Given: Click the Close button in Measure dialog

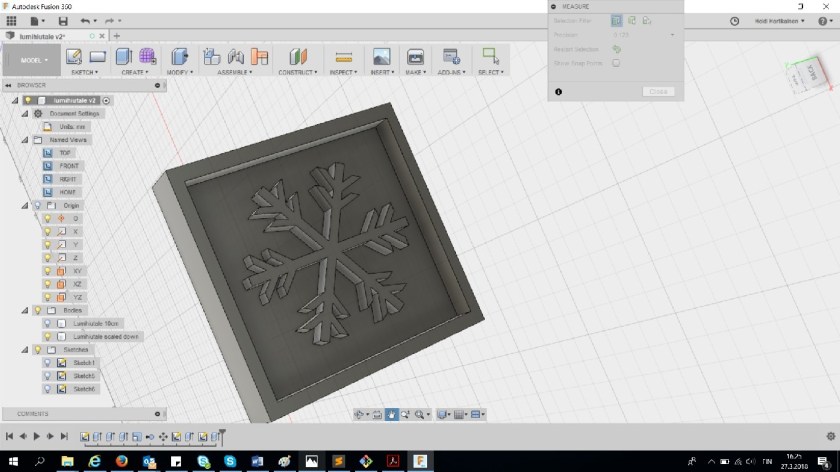Looking at the screenshot, I should [658, 91].
